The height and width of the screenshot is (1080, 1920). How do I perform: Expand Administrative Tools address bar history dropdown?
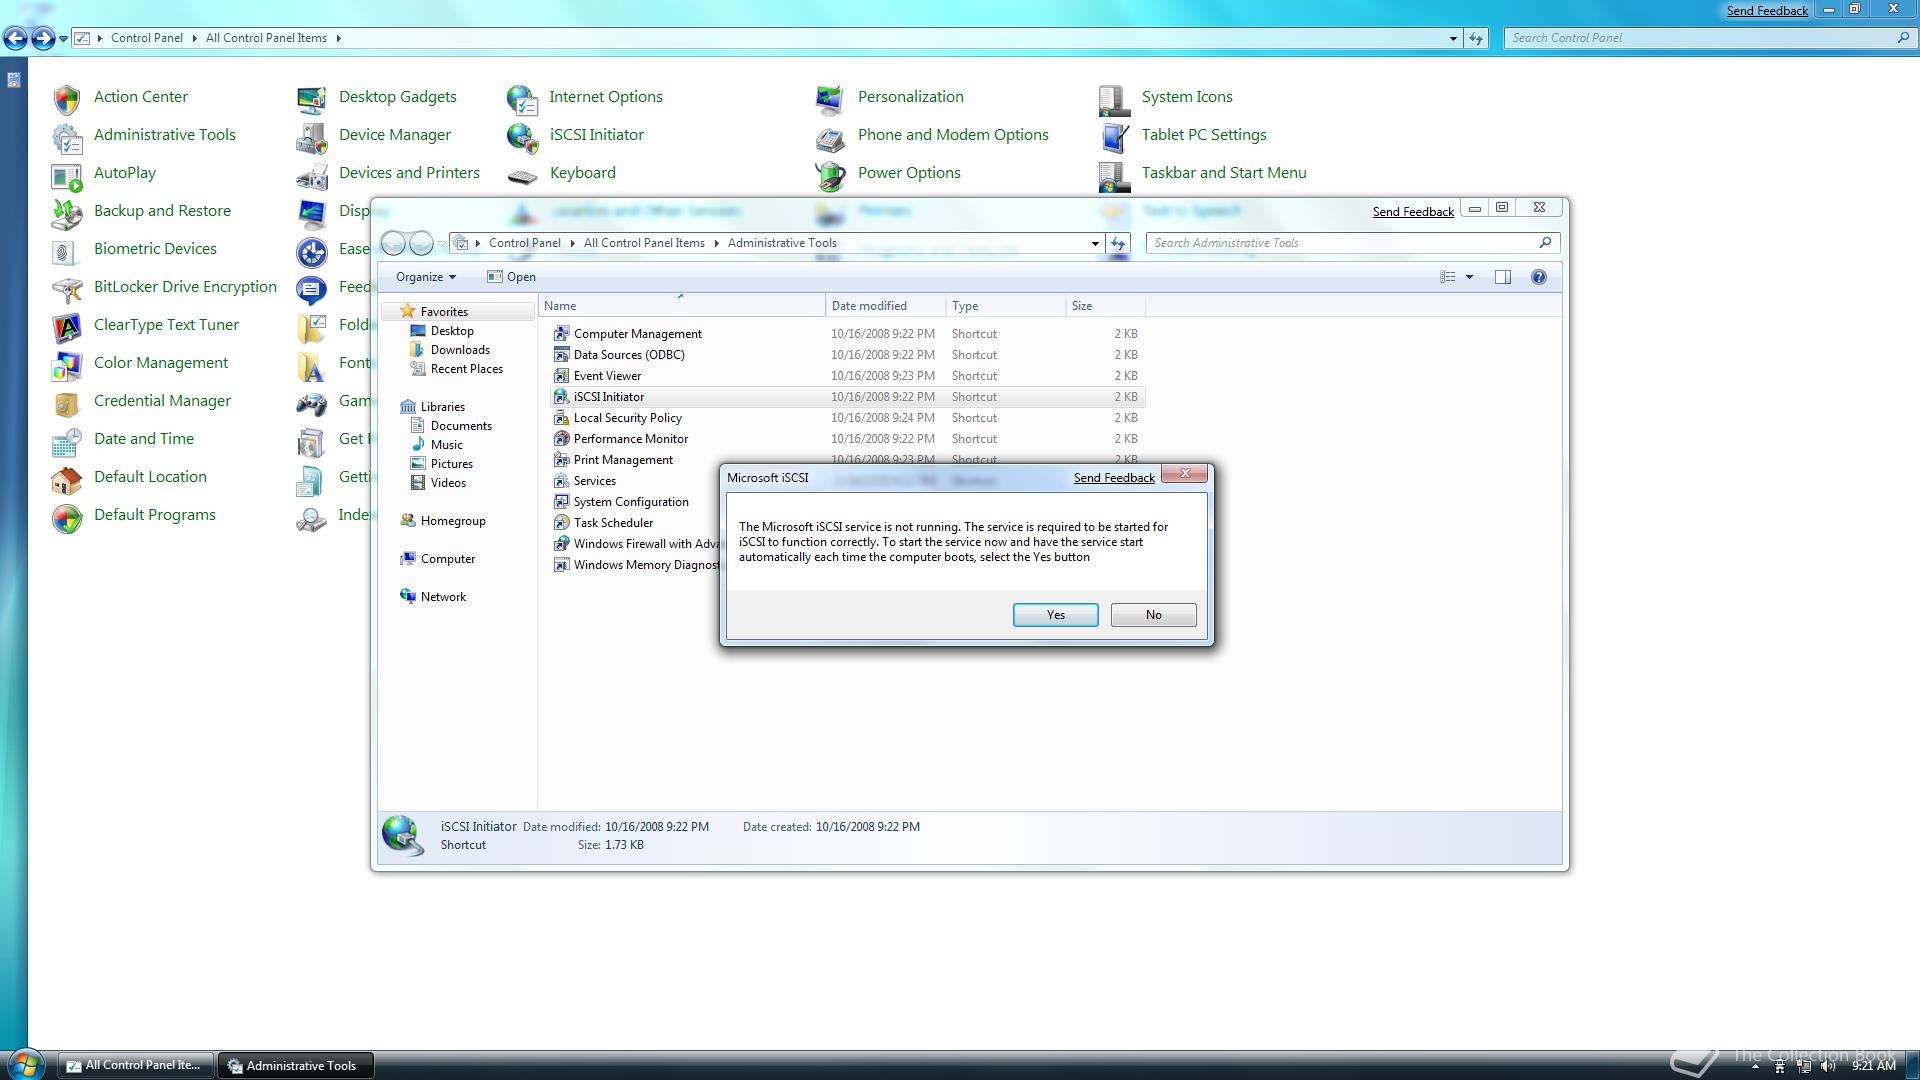coord(1095,243)
